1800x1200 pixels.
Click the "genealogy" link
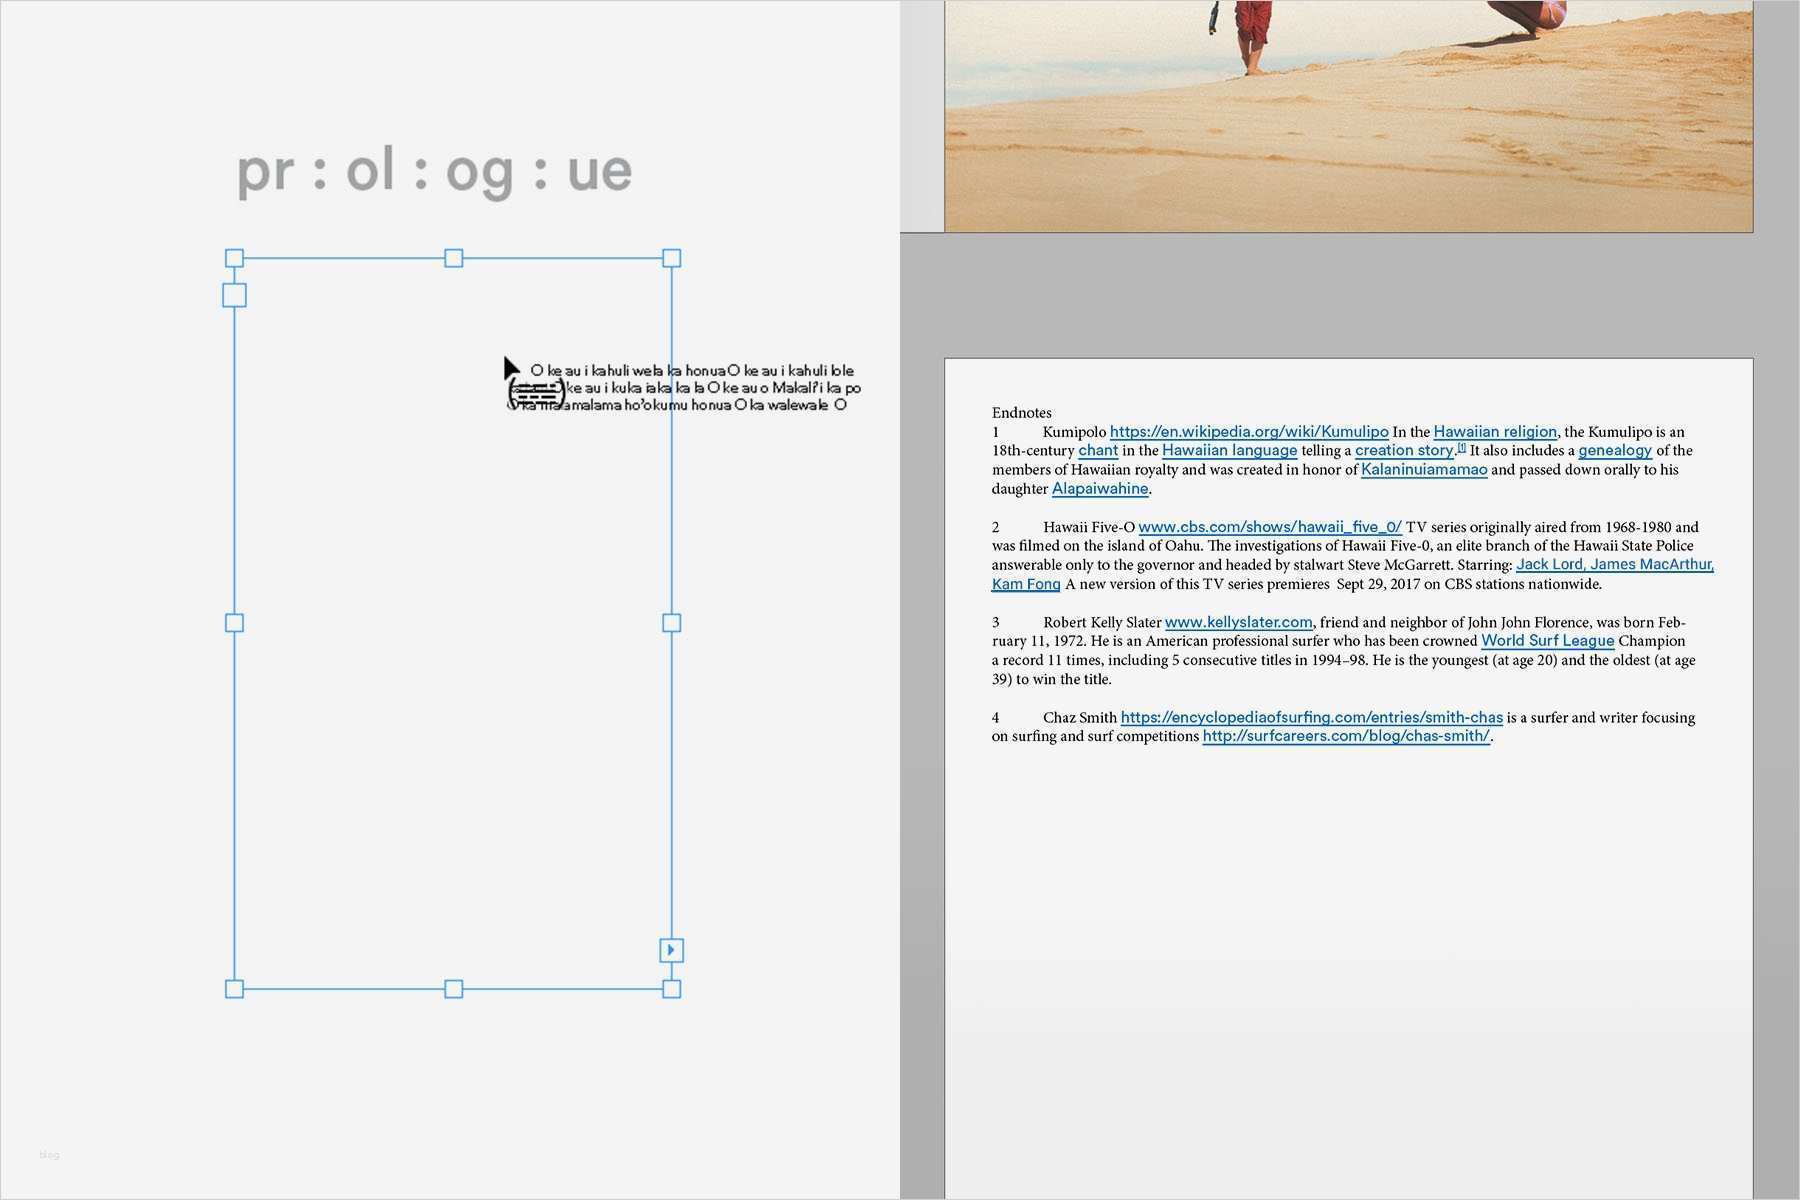coord(1615,450)
